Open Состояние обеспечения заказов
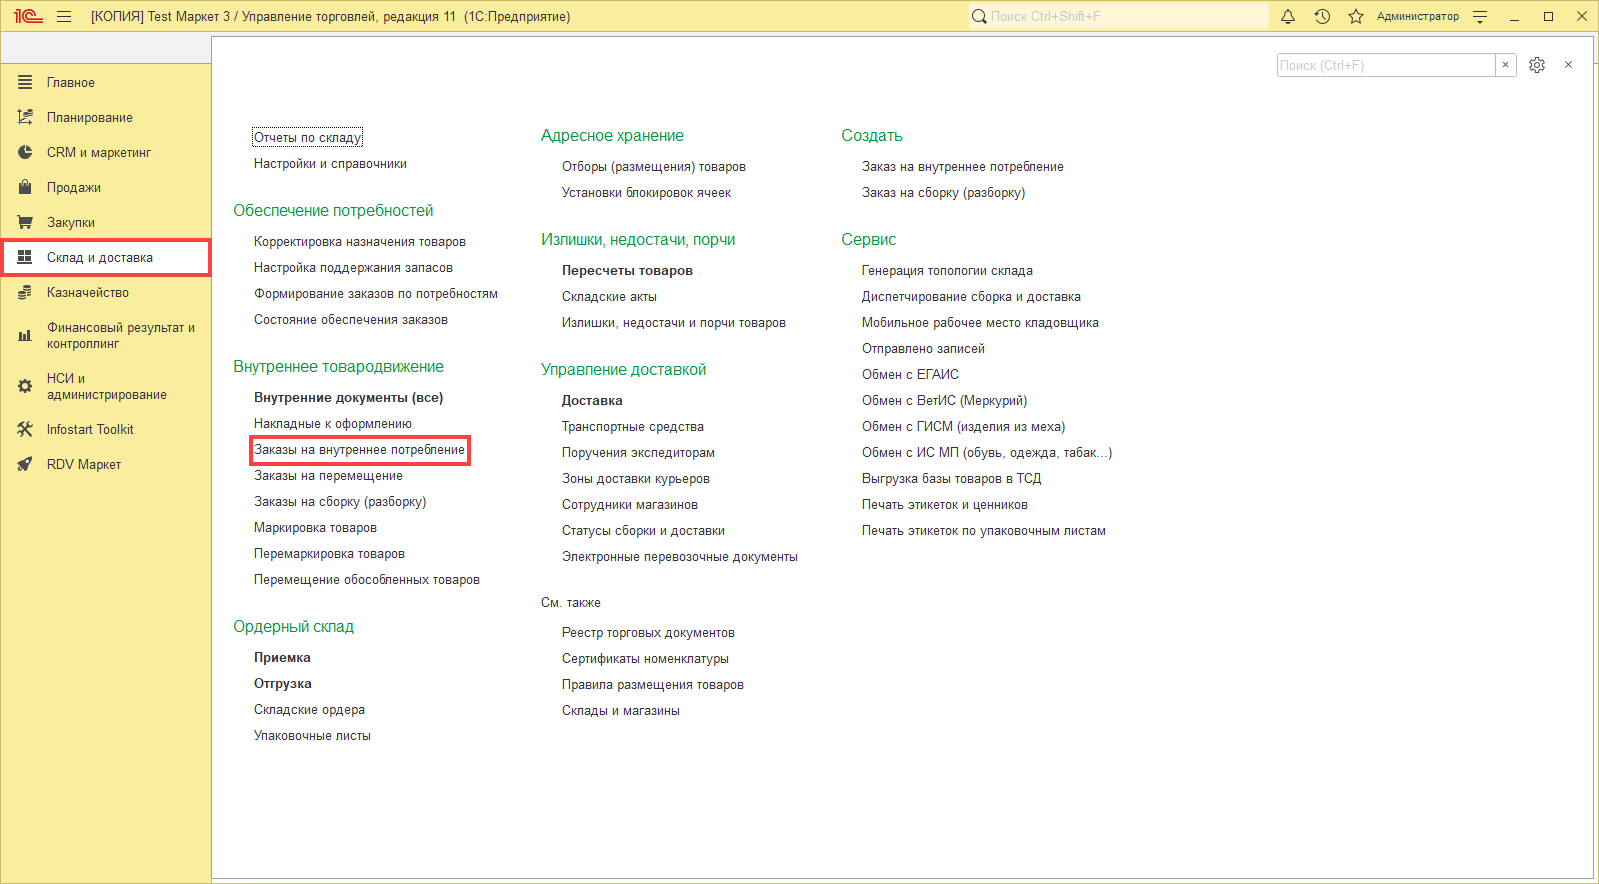The width and height of the screenshot is (1599, 884). coord(351,320)
